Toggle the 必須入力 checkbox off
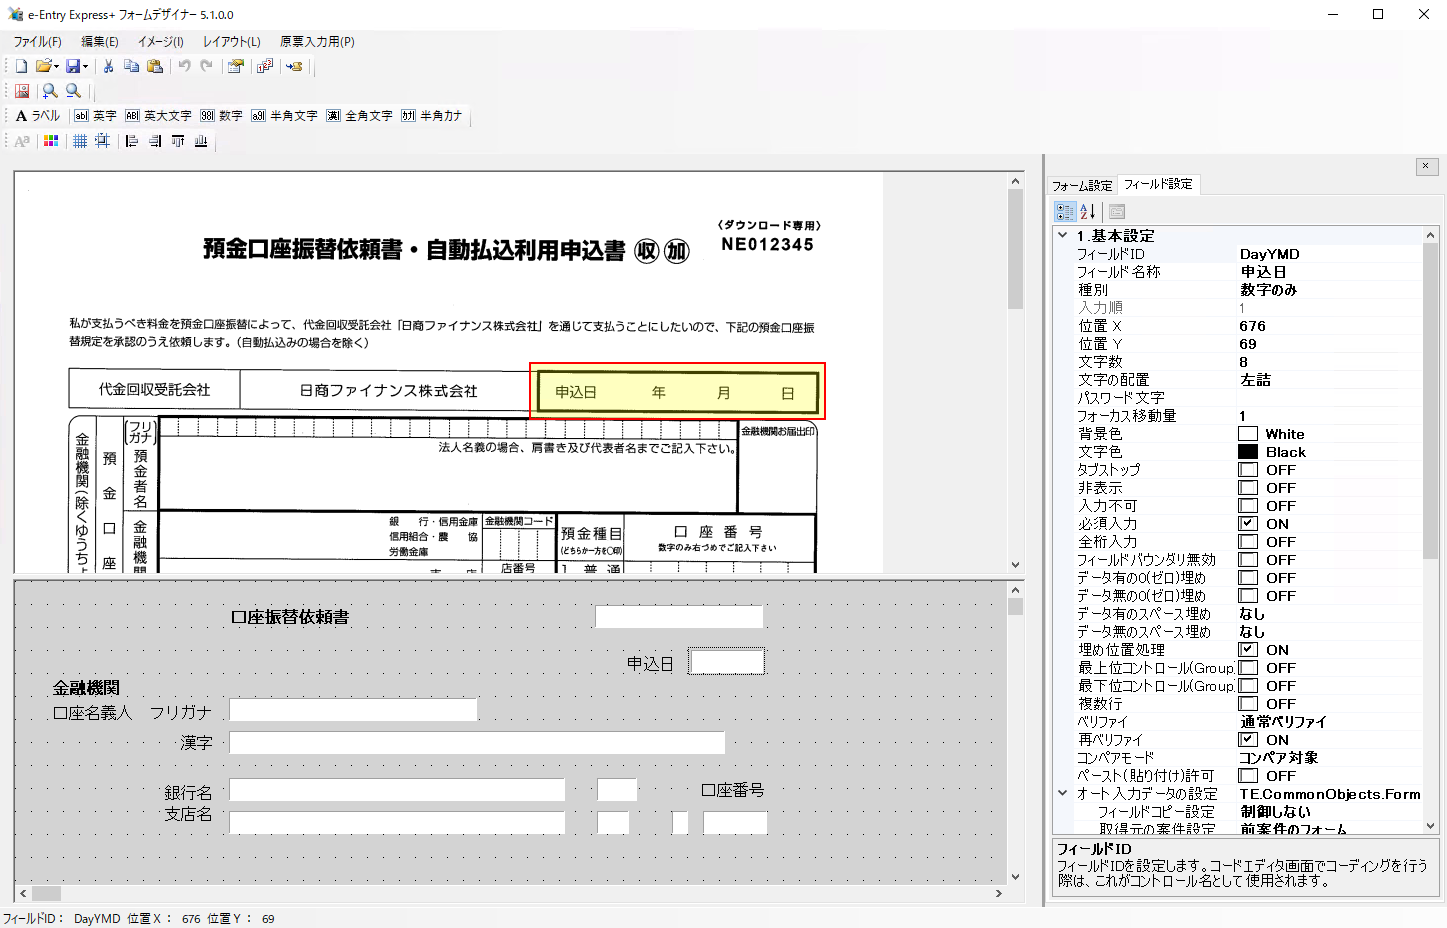 [x=1249, y=523]
